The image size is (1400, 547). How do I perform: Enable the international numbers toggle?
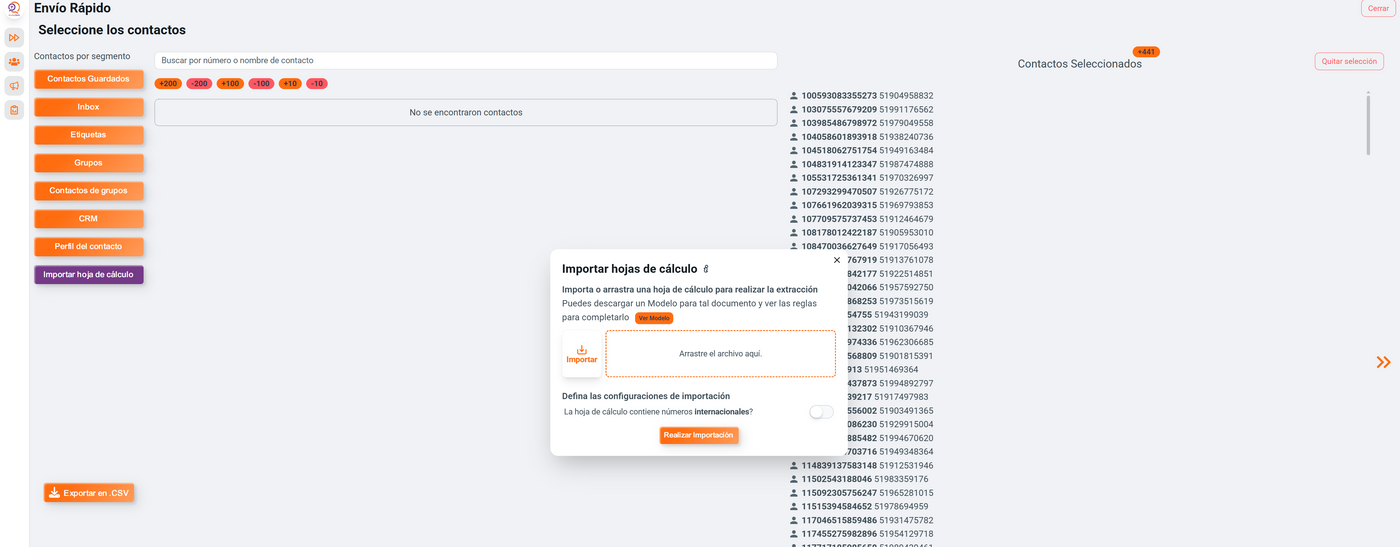(x=821, y=412)
